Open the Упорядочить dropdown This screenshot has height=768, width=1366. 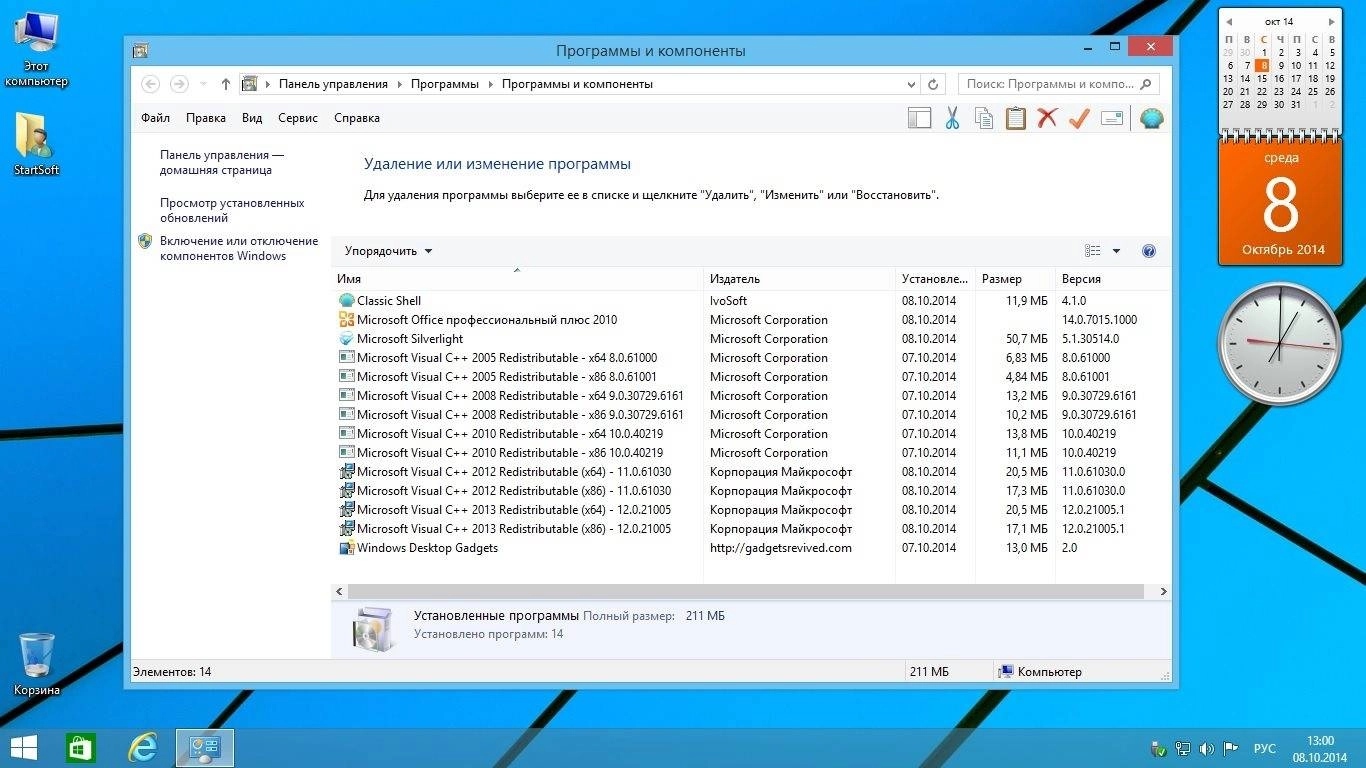[x=389, y=251]
